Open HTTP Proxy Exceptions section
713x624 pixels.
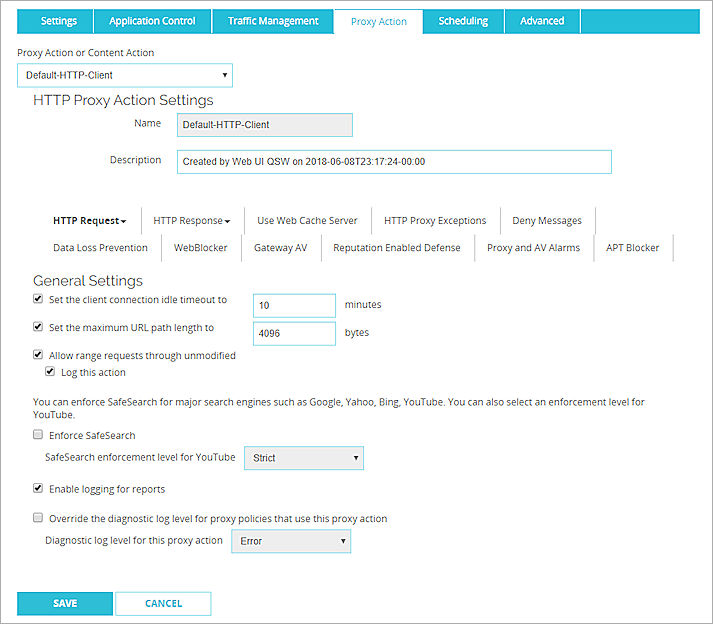click(435, 221)
